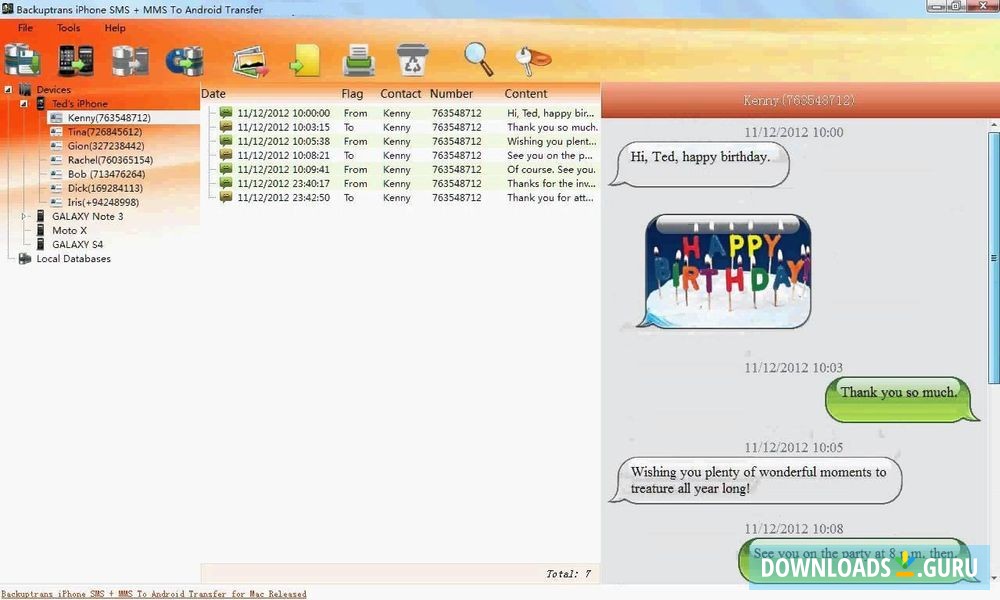Click the 'Of course. See you.' content cell

tap(552, 169)
